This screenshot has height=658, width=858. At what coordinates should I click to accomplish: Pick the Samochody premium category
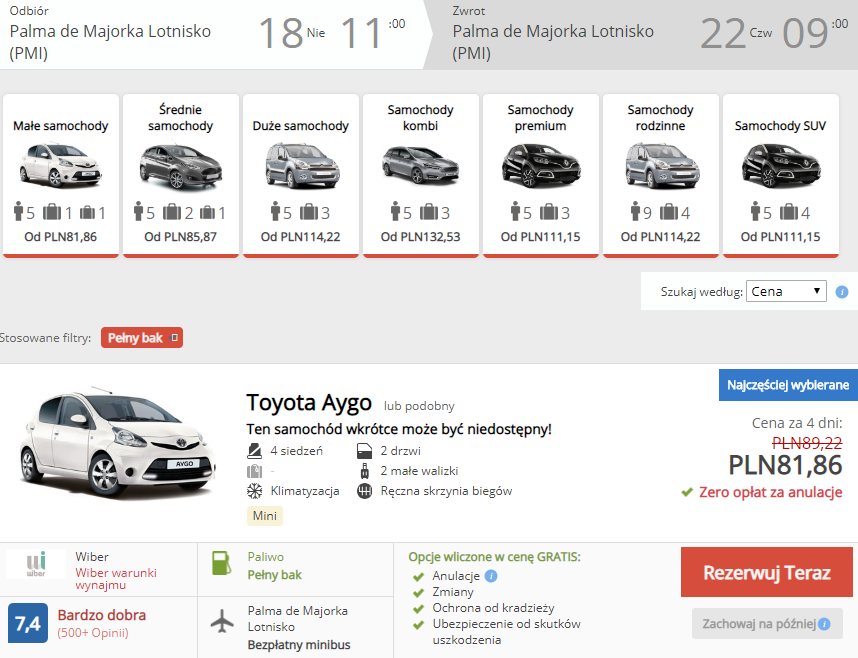[x=541, y=175]
